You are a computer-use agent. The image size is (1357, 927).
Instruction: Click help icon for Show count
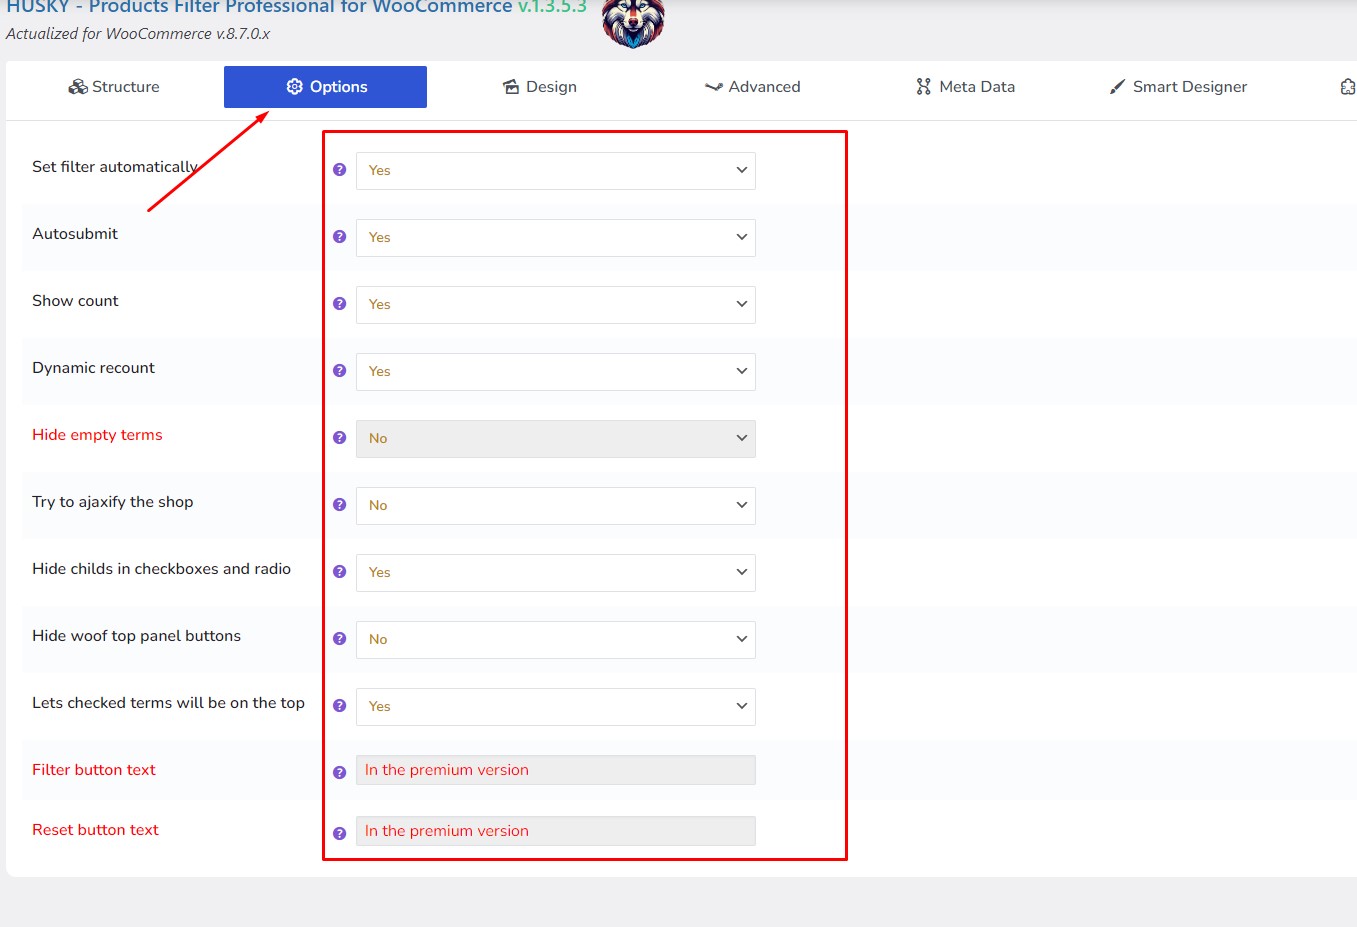tap(340, 304)
